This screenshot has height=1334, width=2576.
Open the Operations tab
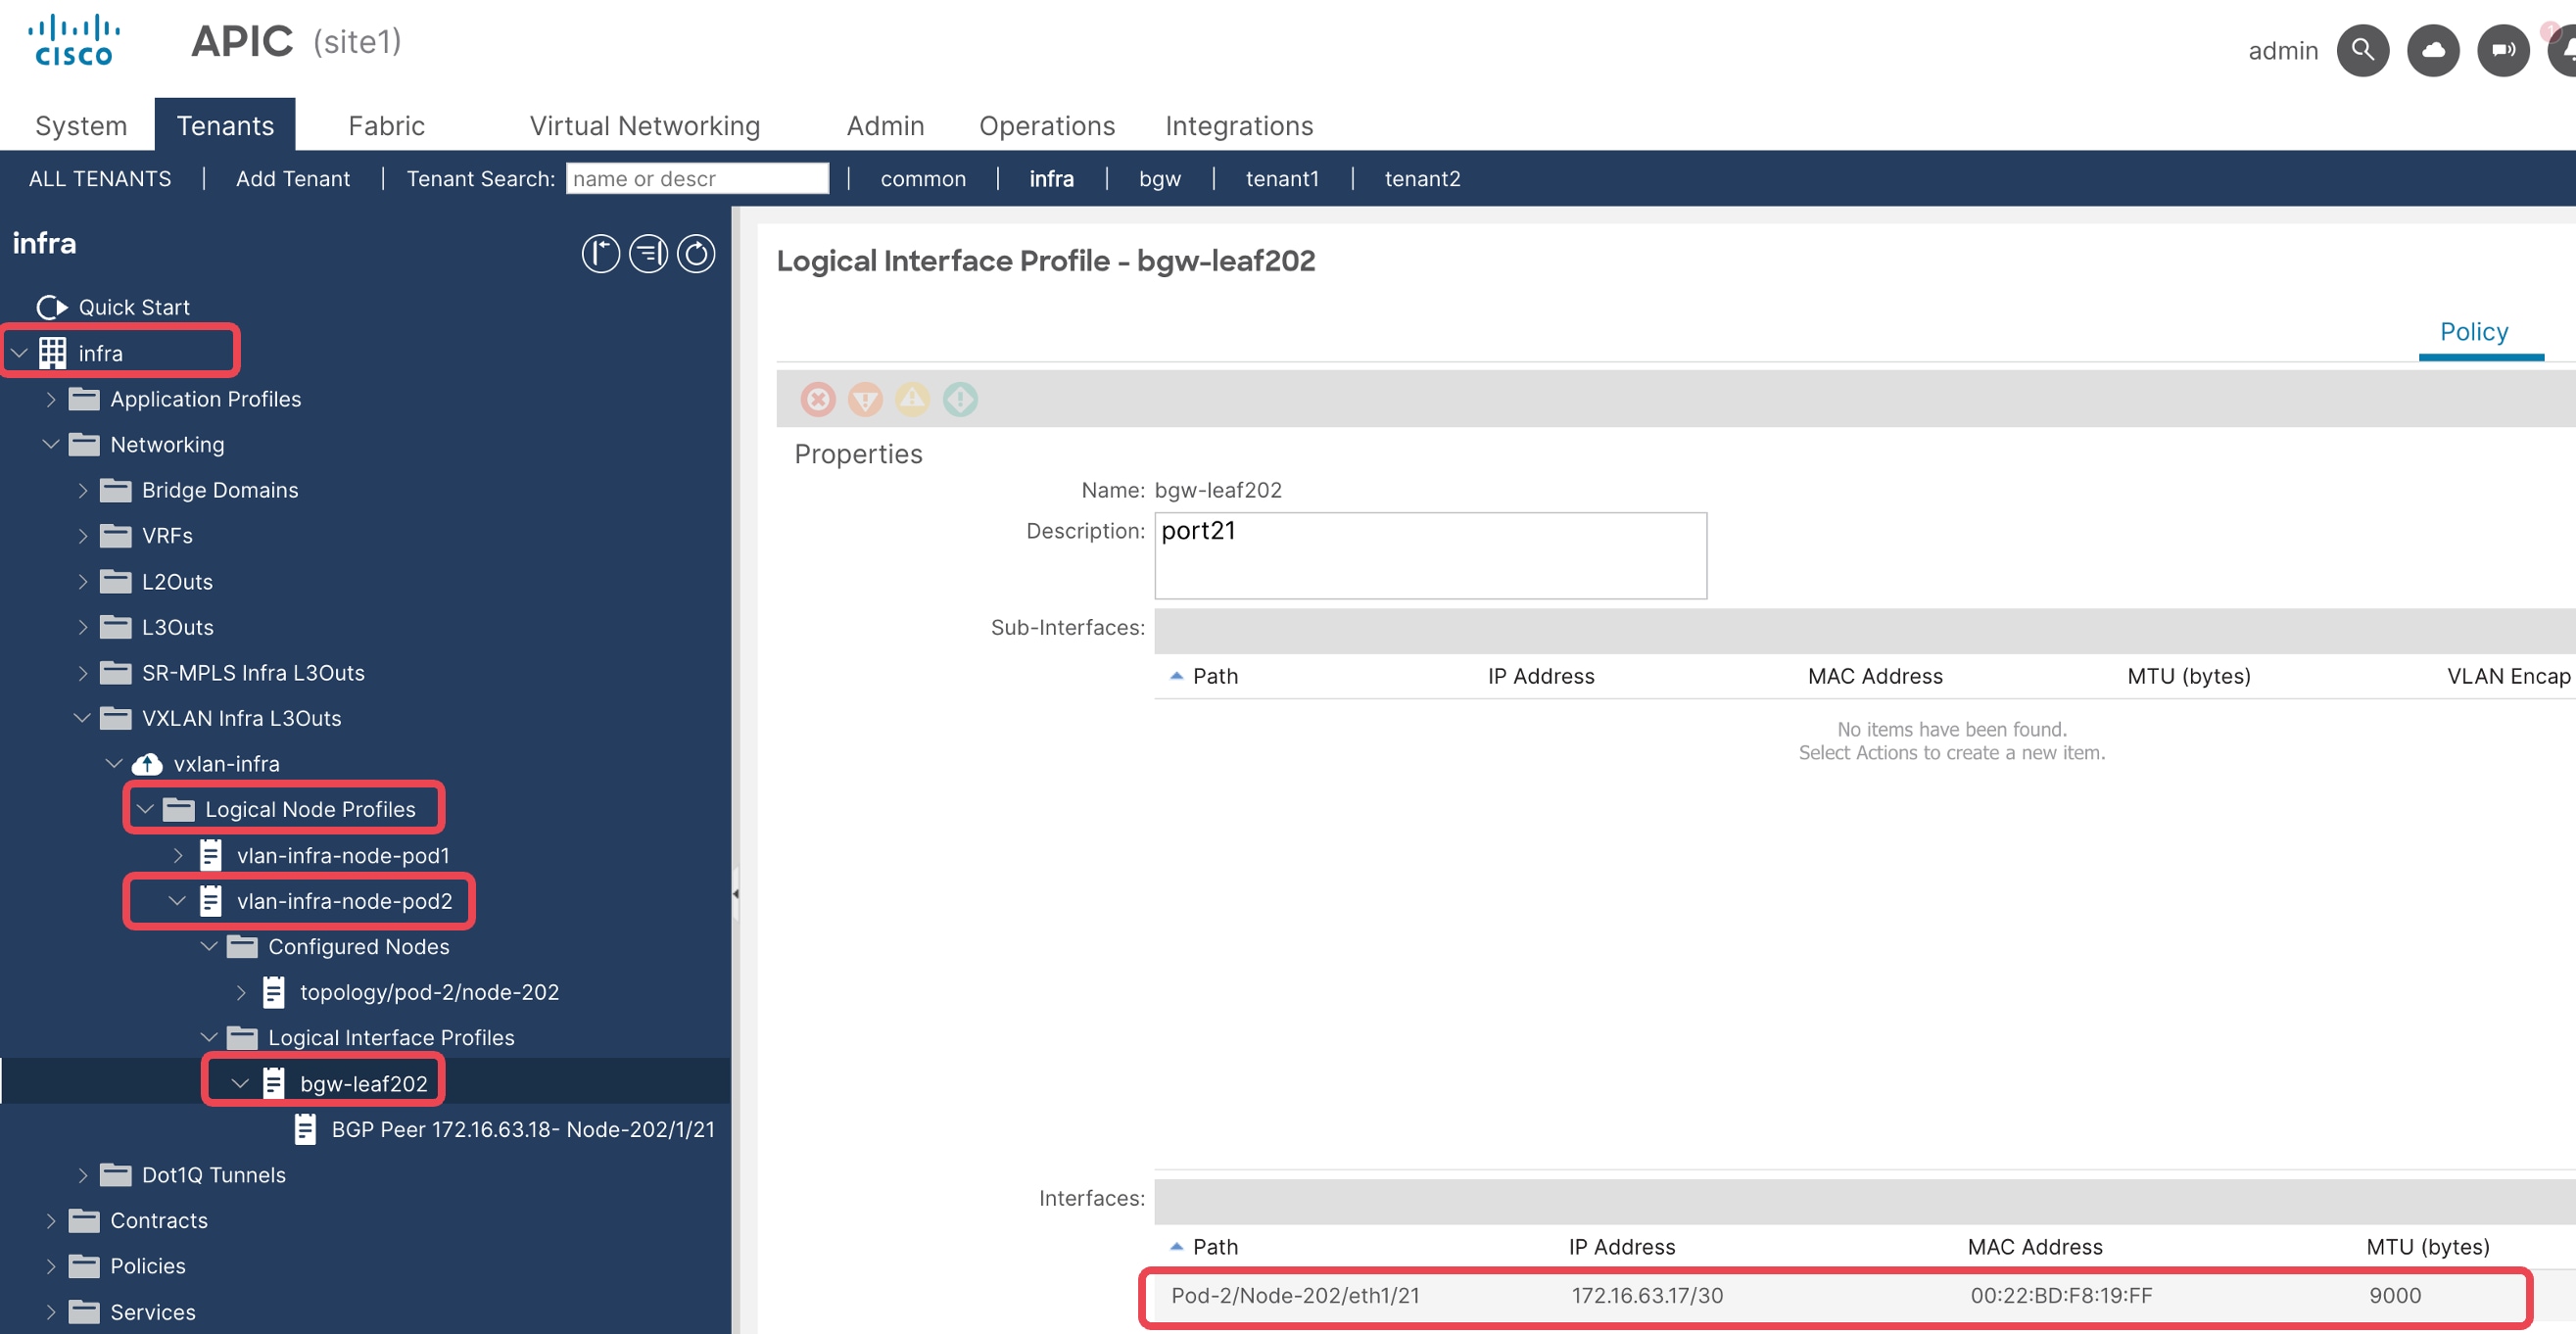click(1046, 126)
